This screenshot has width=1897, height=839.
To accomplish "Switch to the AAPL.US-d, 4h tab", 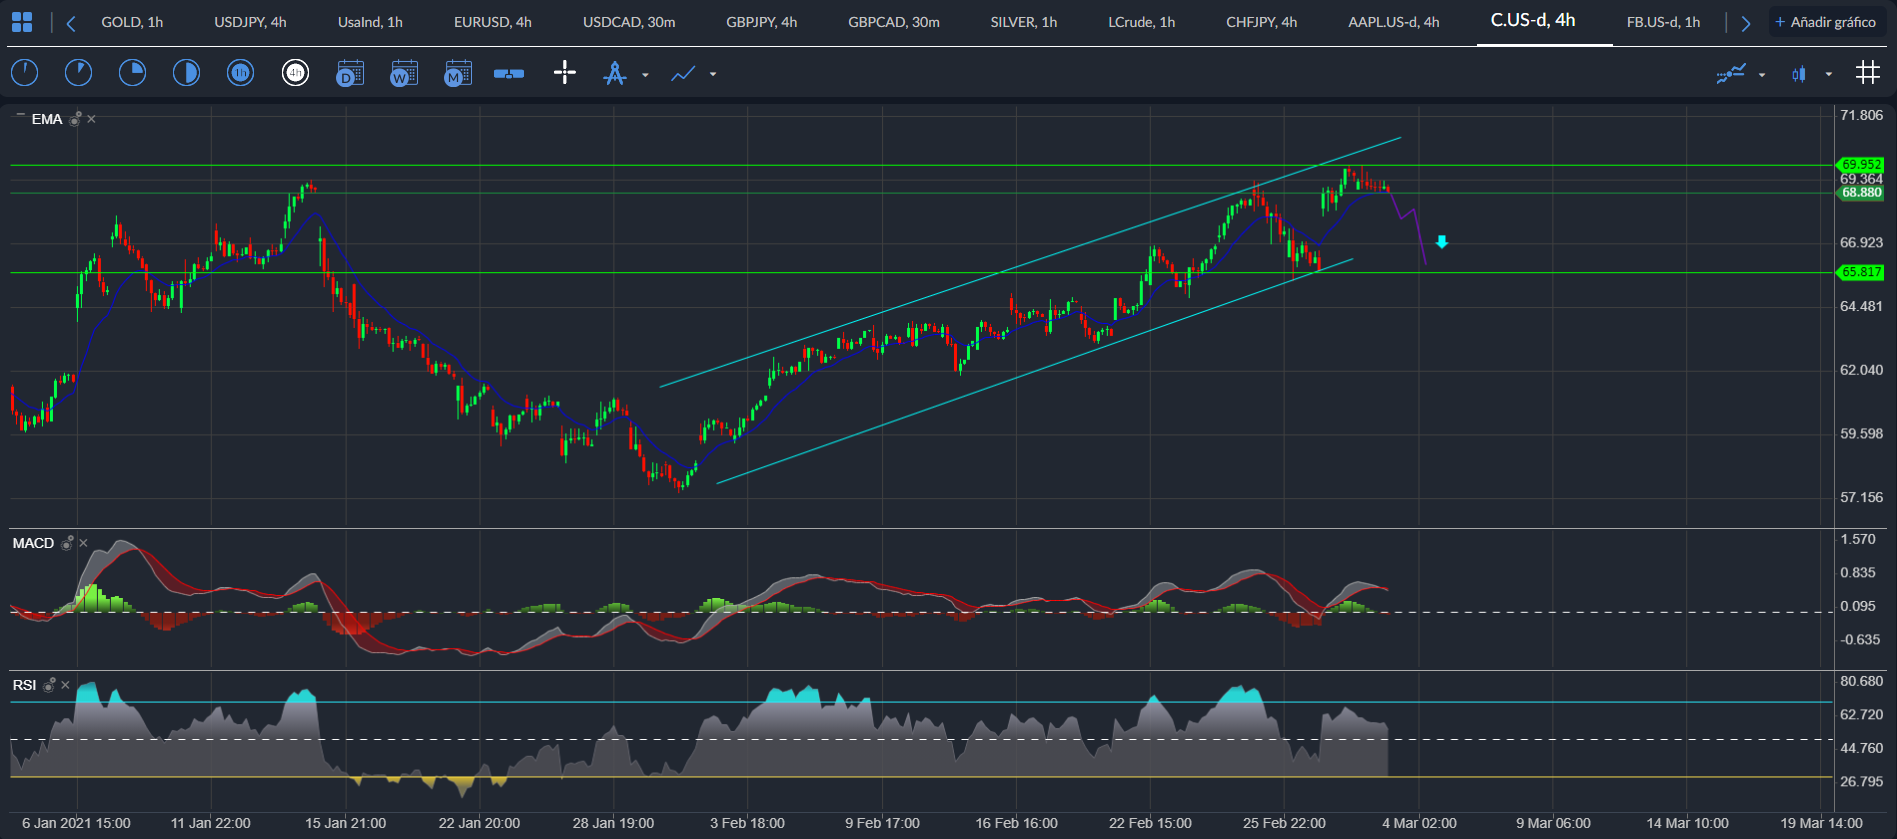I will [1394, 22].
